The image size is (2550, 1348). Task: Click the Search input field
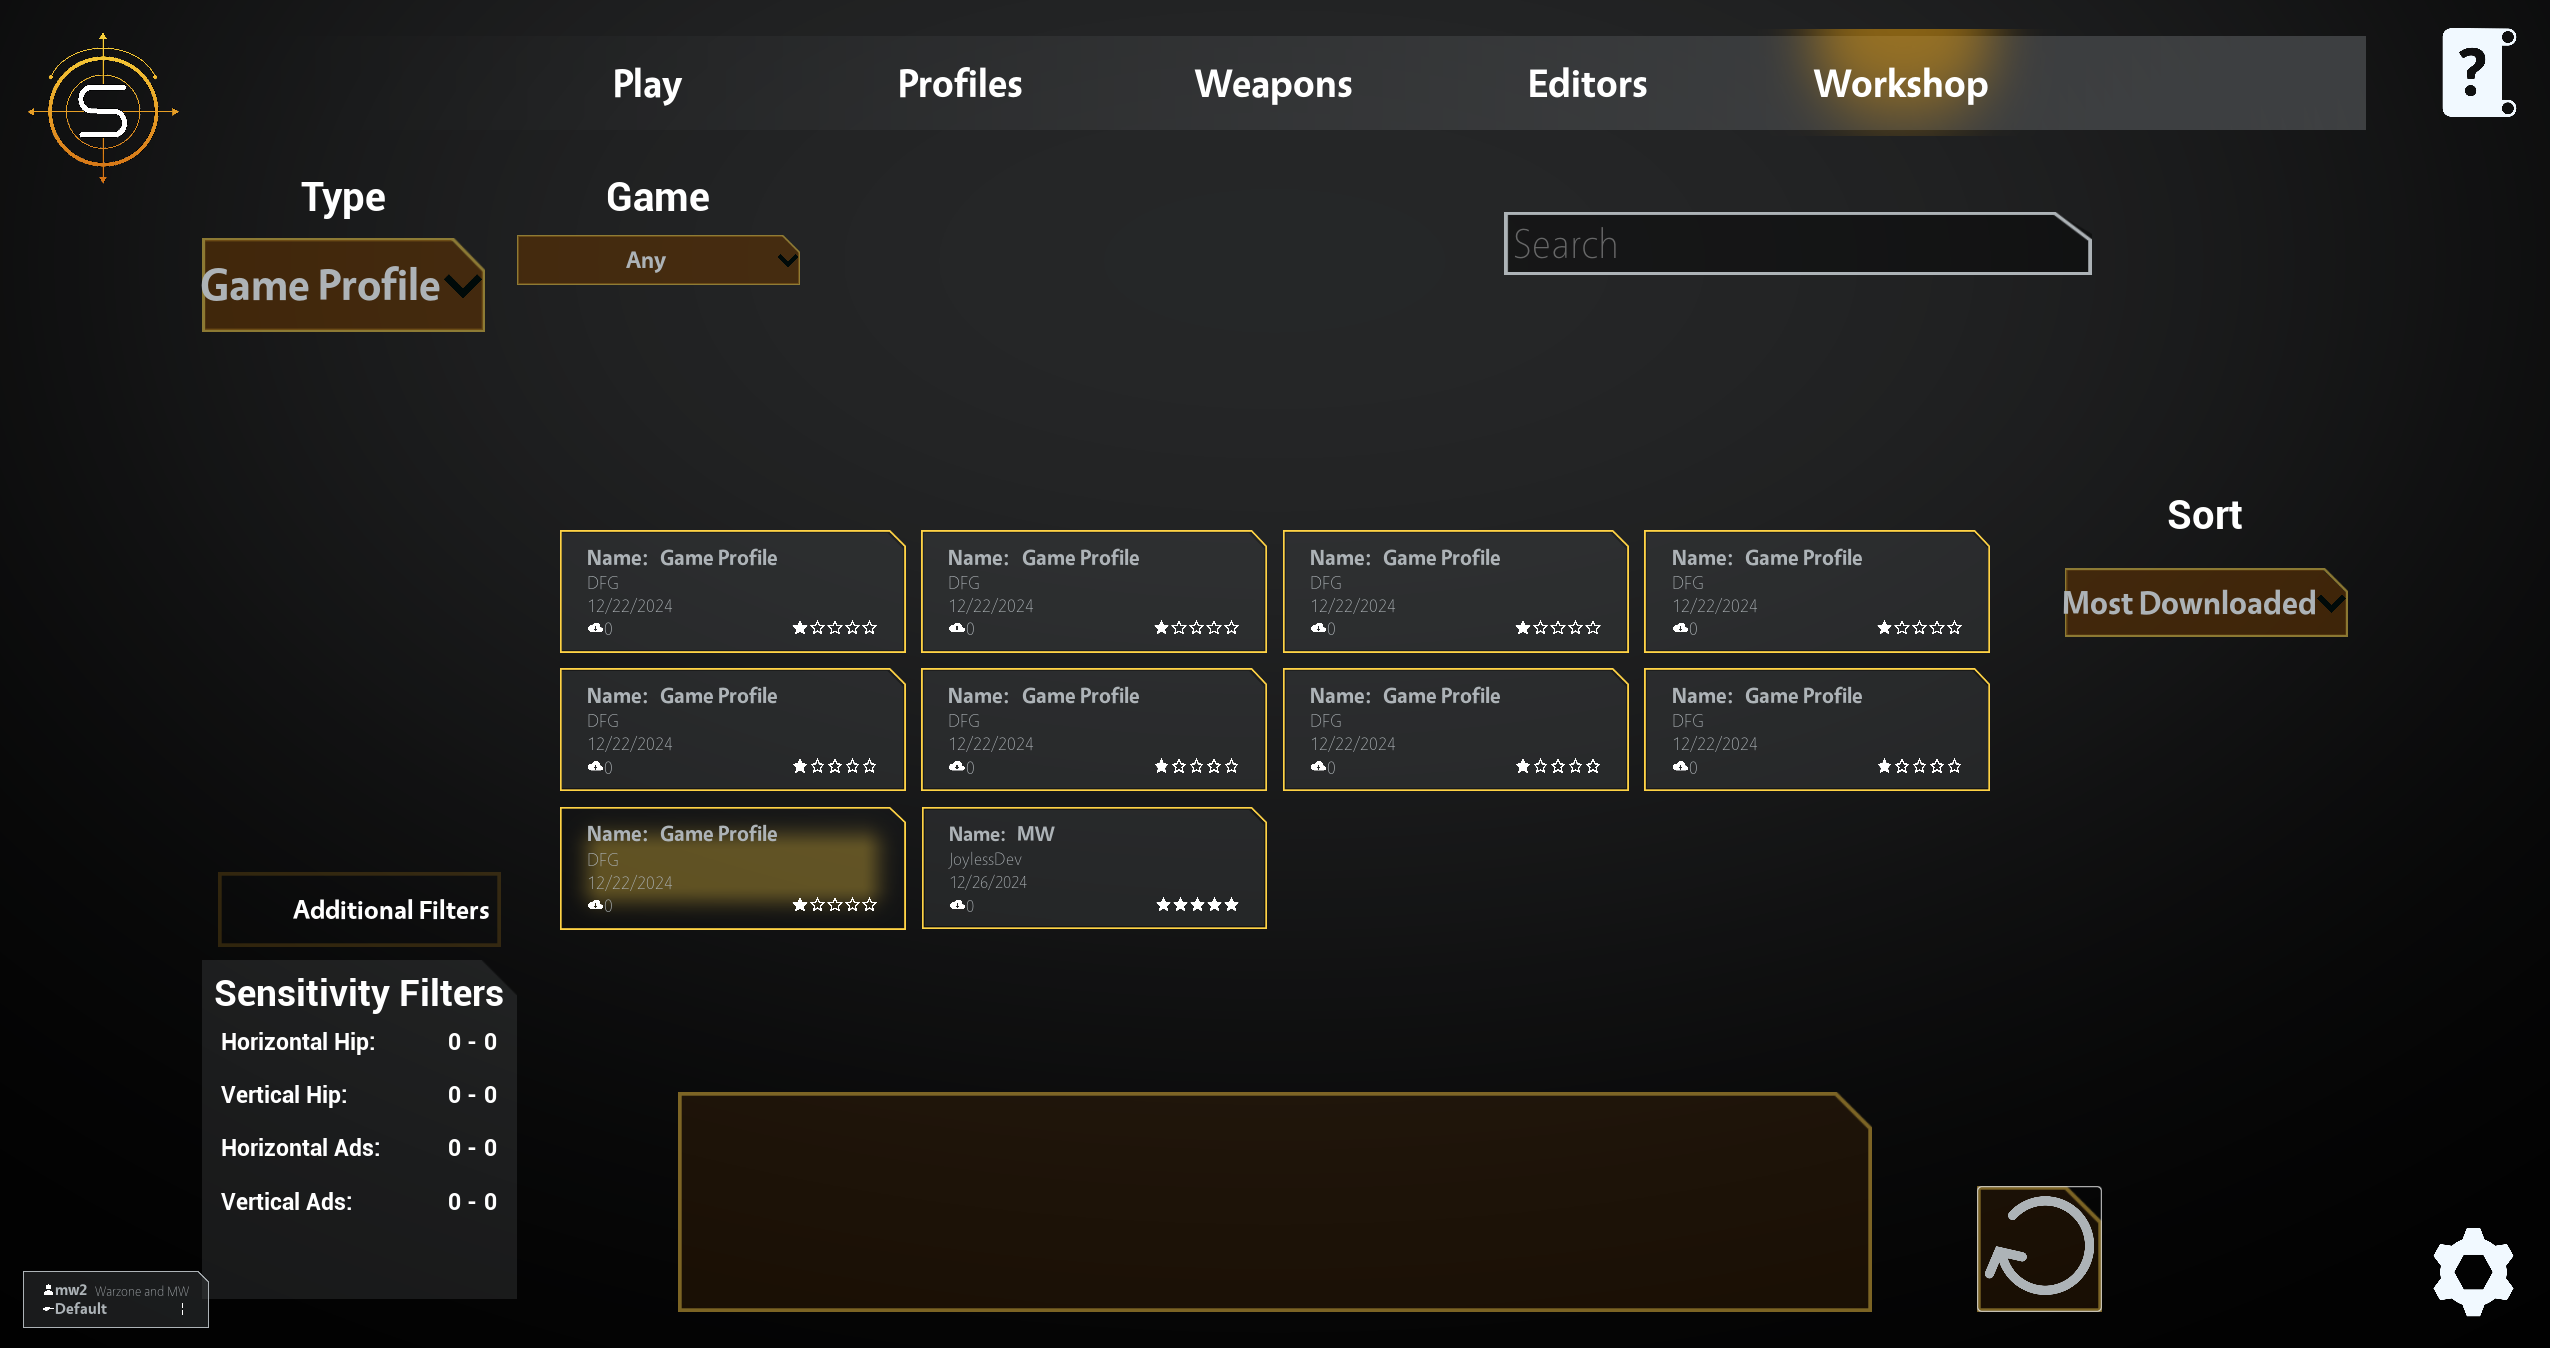click(1797, 243)
